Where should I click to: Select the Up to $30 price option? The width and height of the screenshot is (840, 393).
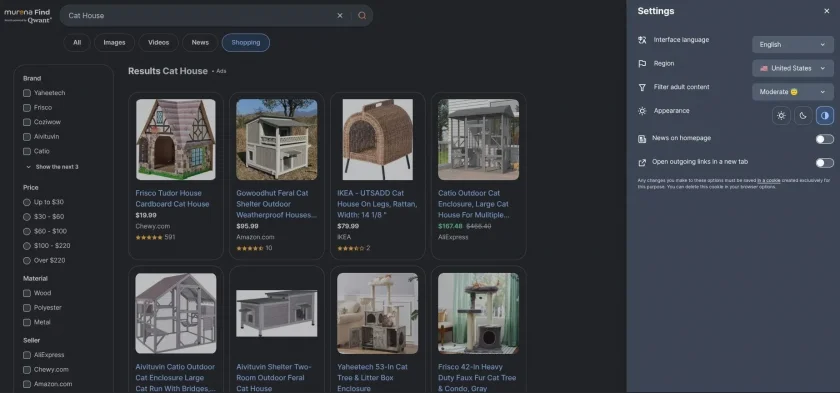pos(27,202)
